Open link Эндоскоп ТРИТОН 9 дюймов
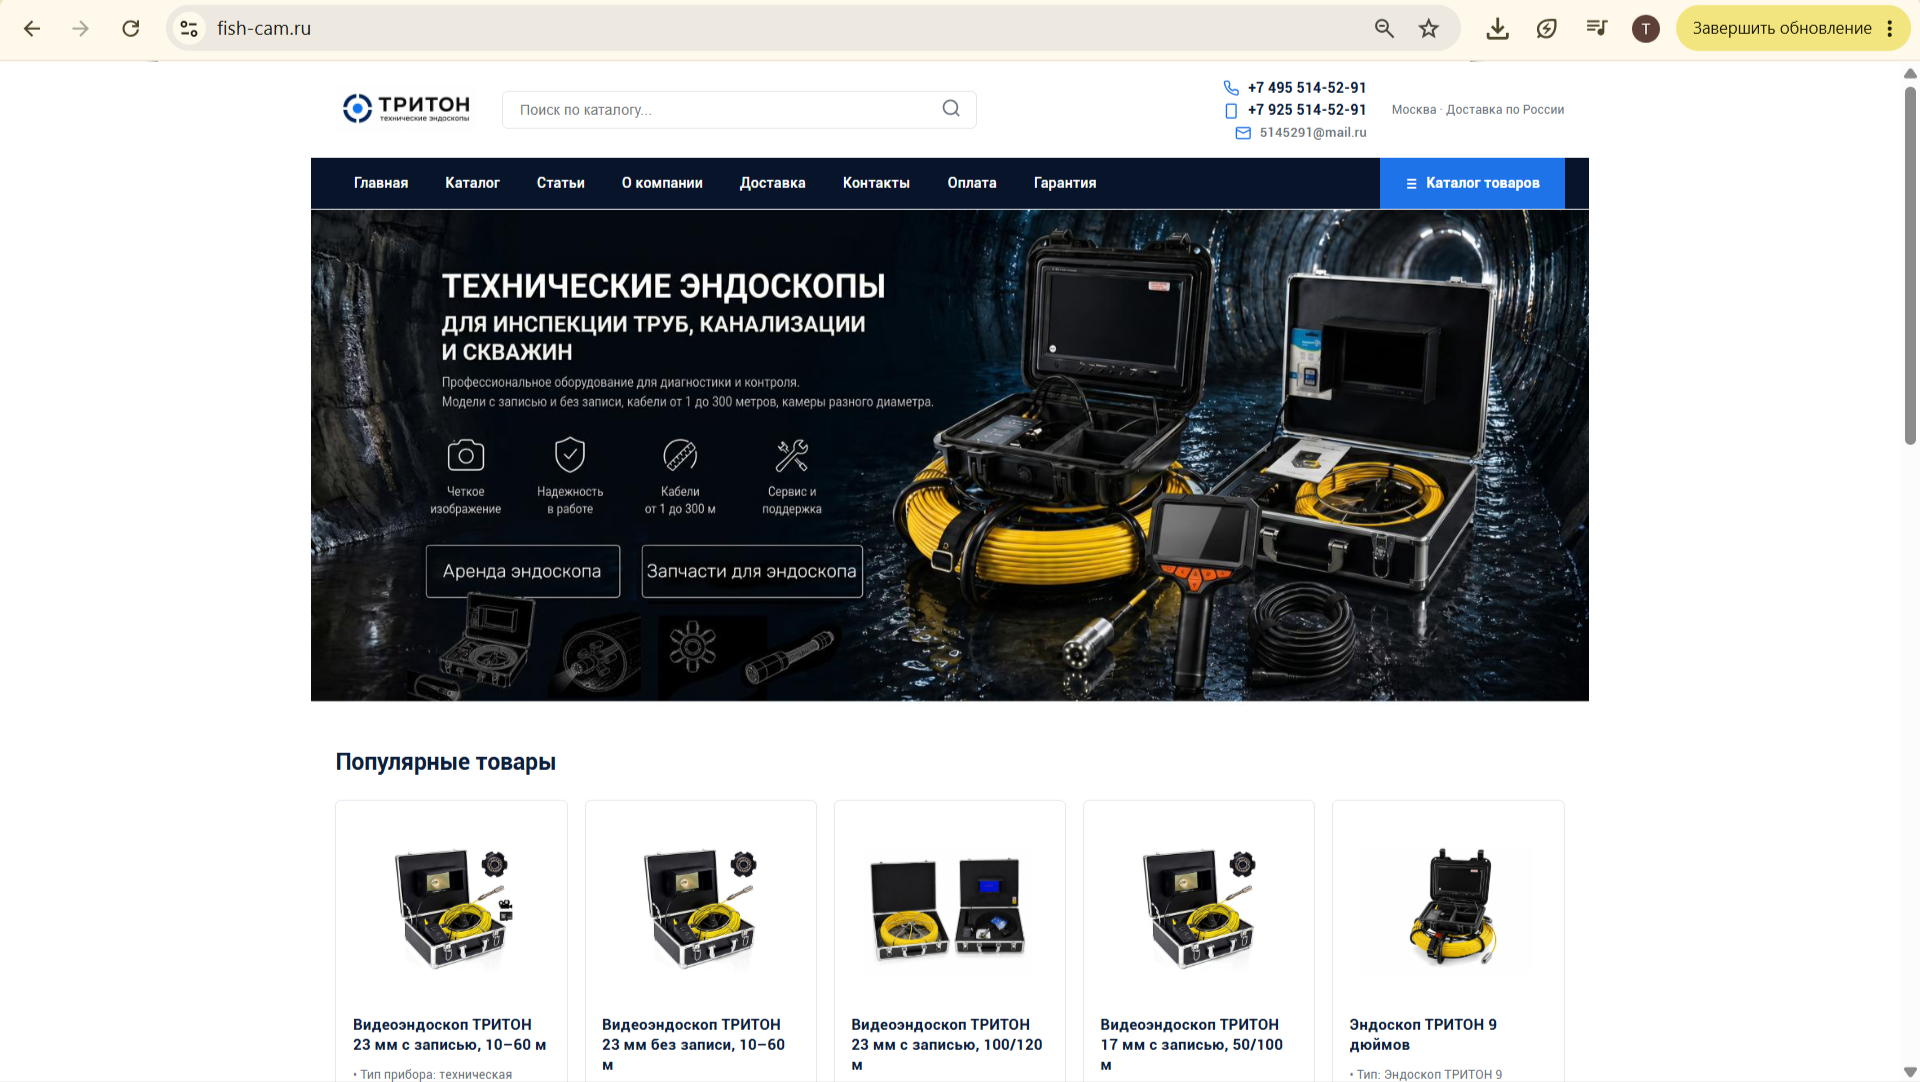 1422,1035
